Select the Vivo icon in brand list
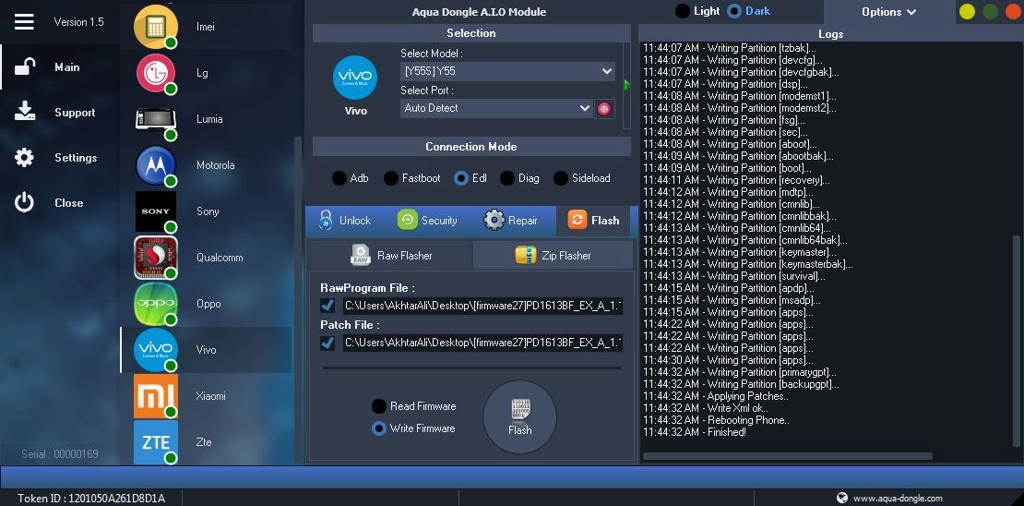 point(155,350)
